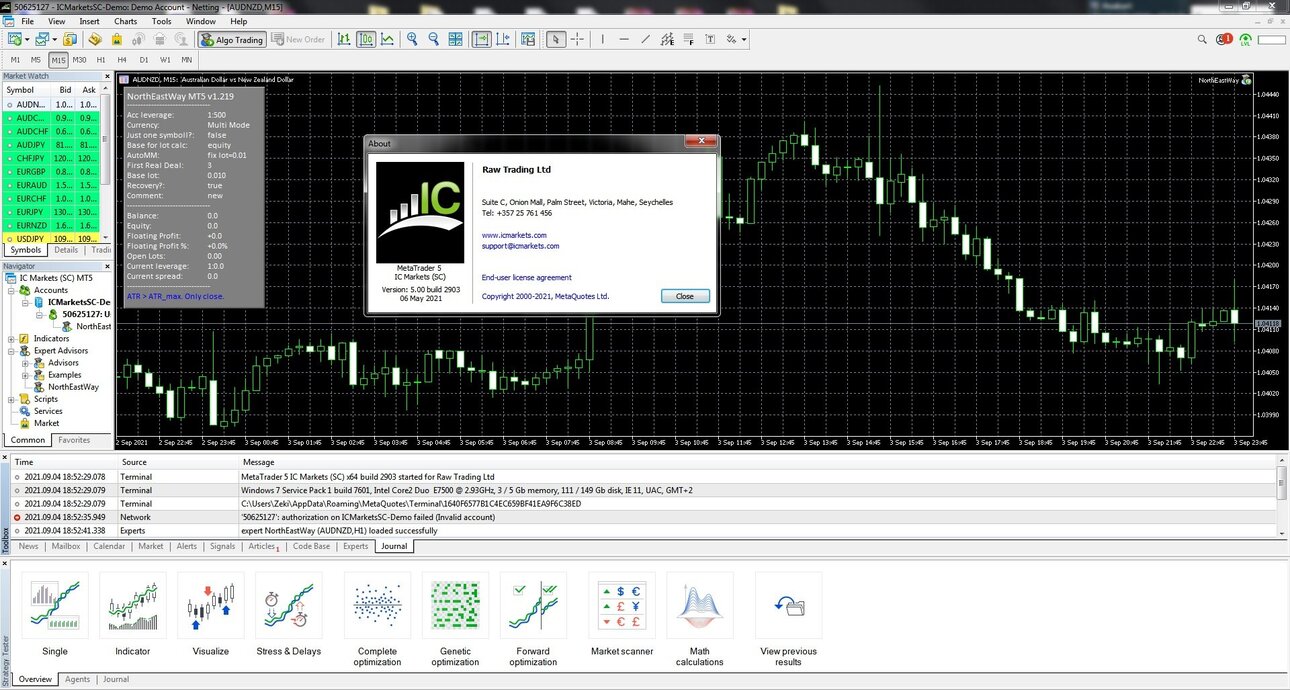Select the H4 timeframe
Viewport: 1290px width, 690px height.
tap(122, 60)
